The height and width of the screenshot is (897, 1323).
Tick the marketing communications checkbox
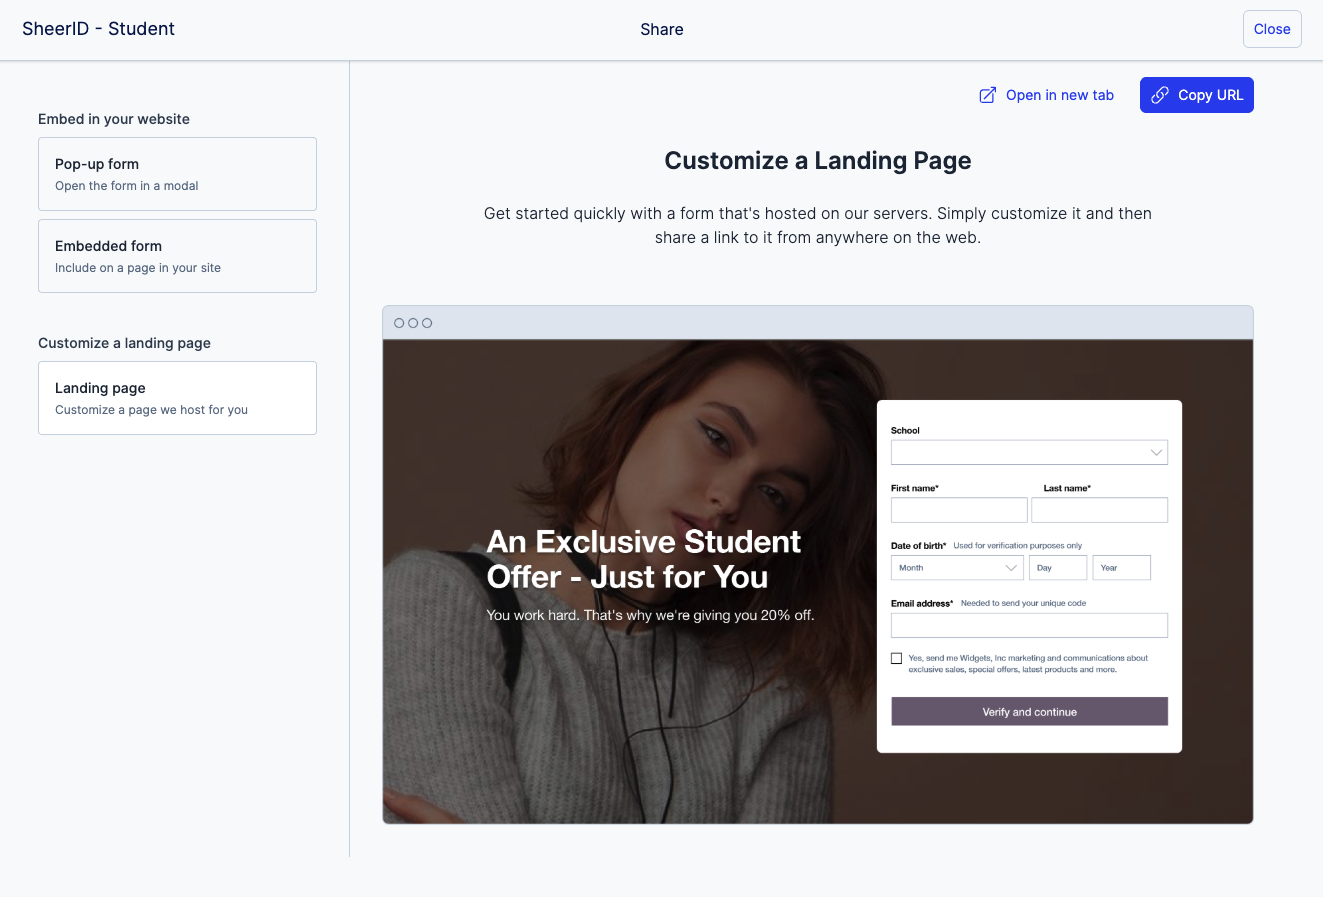[x=896, y=658]
